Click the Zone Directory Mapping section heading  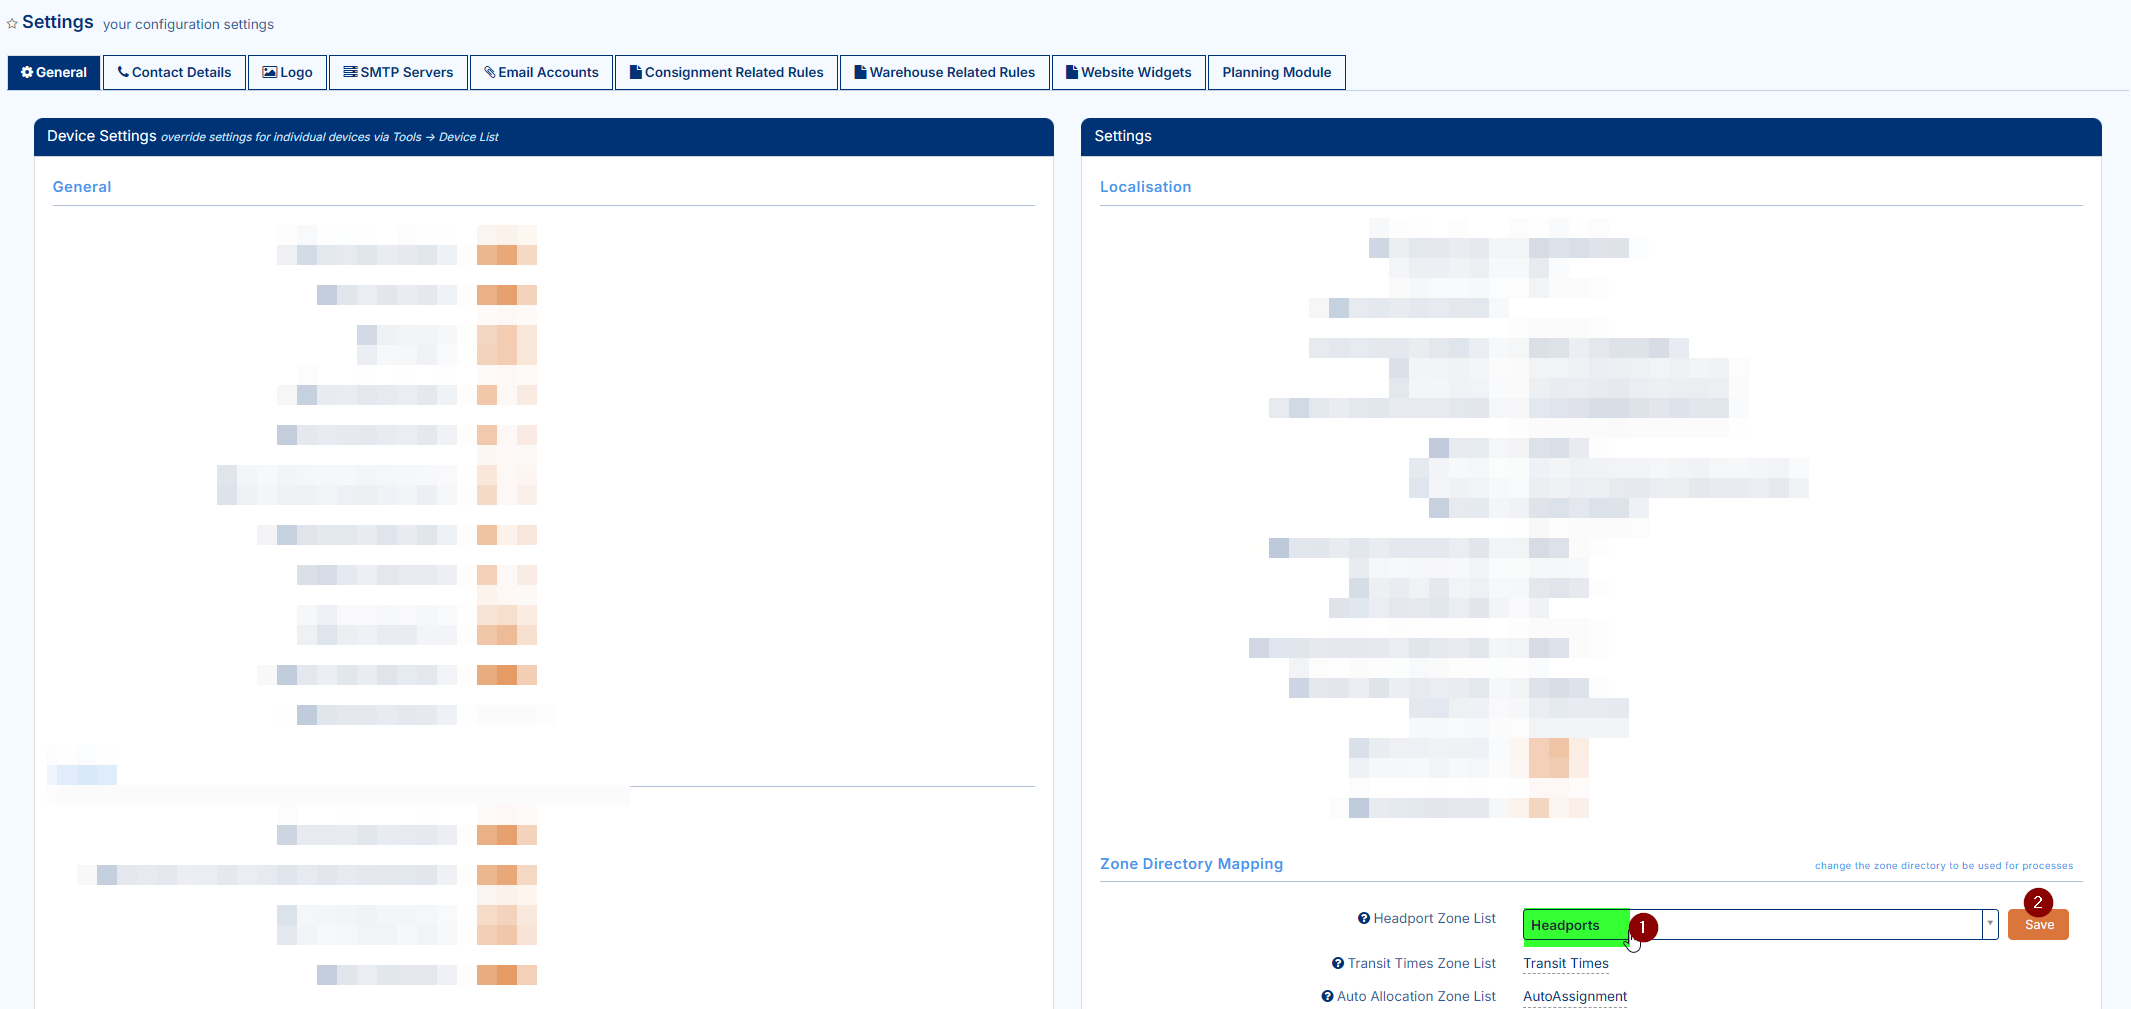click(1191, 864)
